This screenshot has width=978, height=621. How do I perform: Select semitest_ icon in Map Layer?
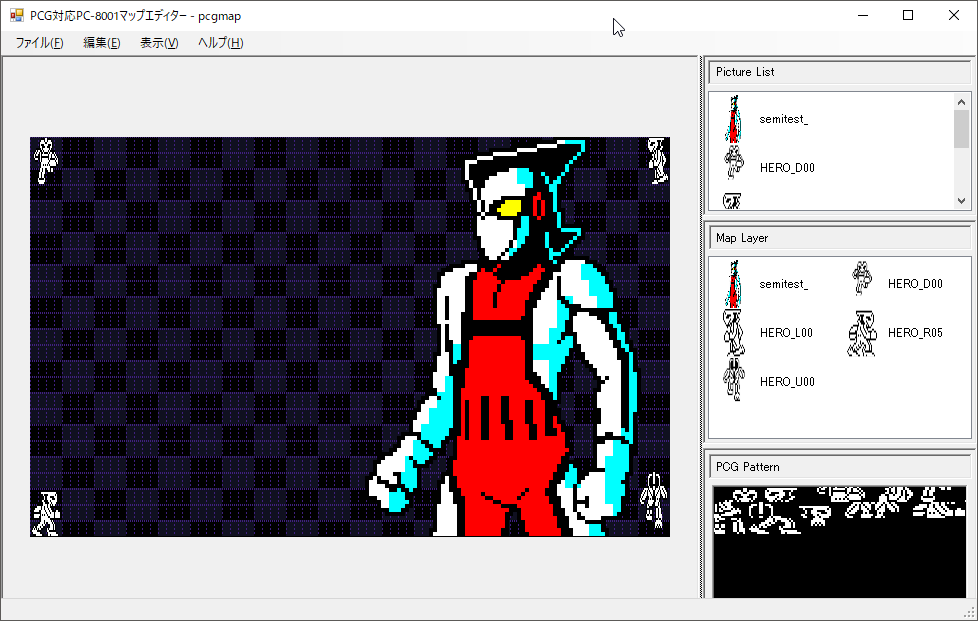[734, 284]
